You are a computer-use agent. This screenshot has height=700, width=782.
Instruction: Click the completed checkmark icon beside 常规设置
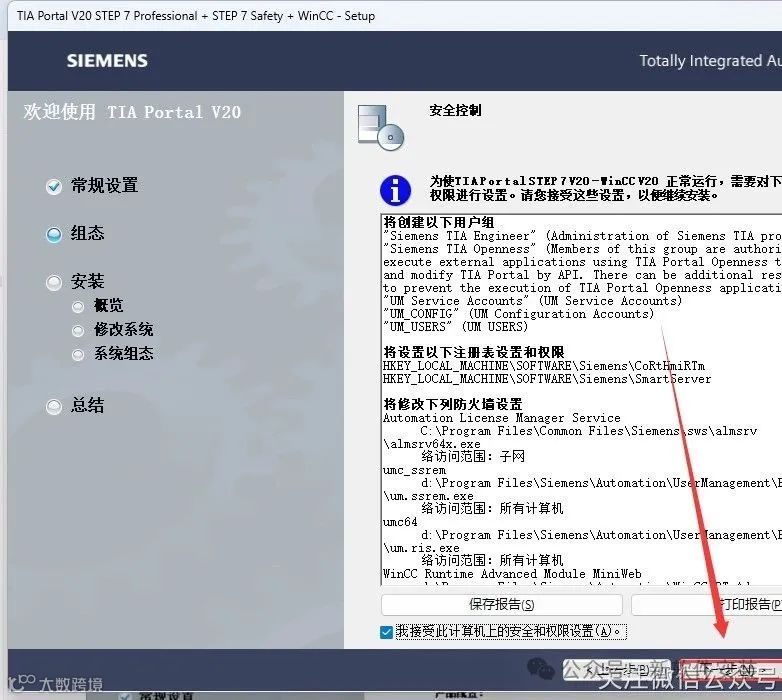coord(54,186)
